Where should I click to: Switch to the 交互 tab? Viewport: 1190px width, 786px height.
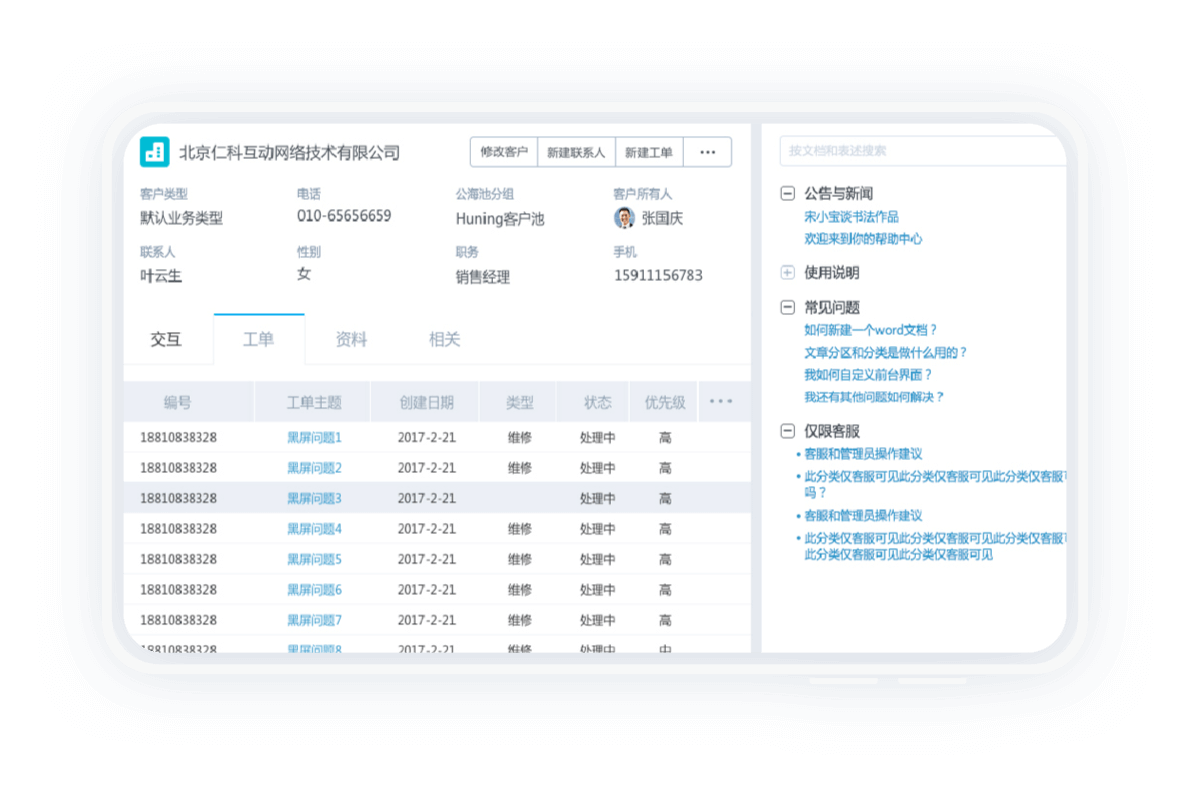coord(166,339)
